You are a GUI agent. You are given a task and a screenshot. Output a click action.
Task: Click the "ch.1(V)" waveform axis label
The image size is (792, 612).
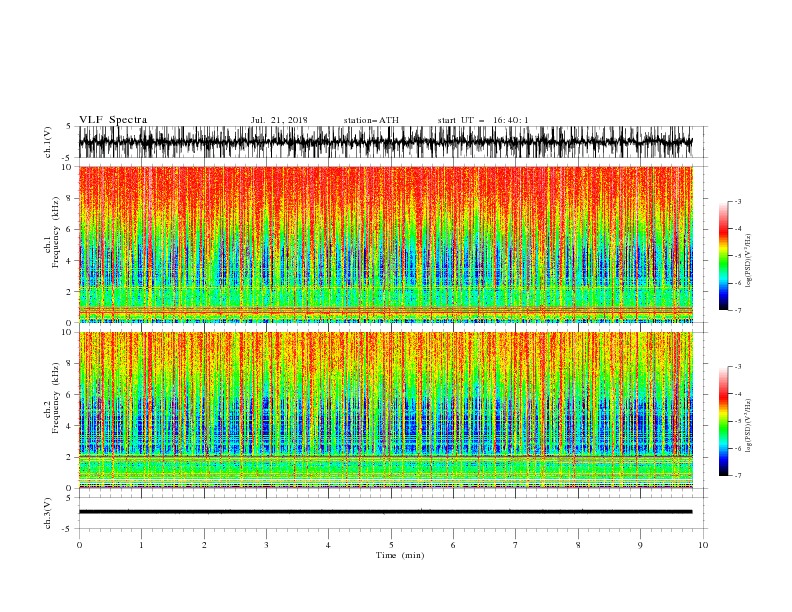tap(48, 142)
